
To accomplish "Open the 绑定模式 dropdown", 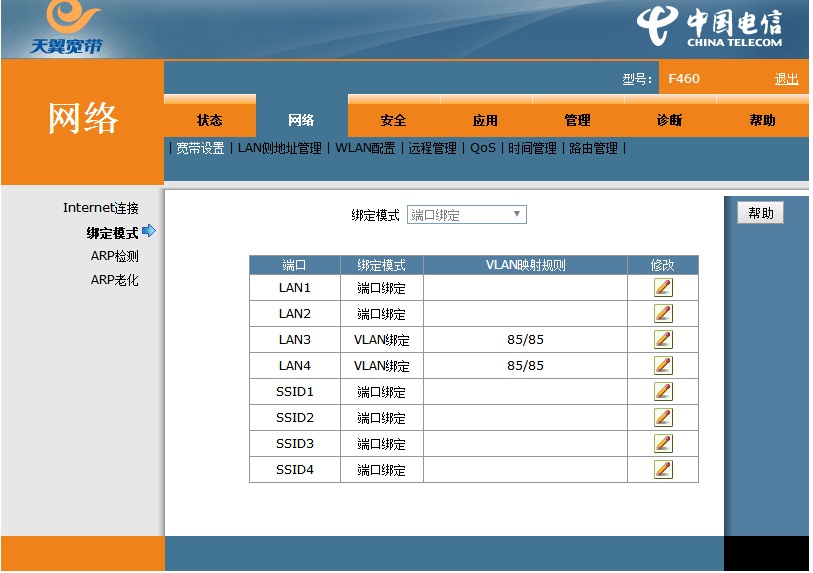I will (466, 215).
